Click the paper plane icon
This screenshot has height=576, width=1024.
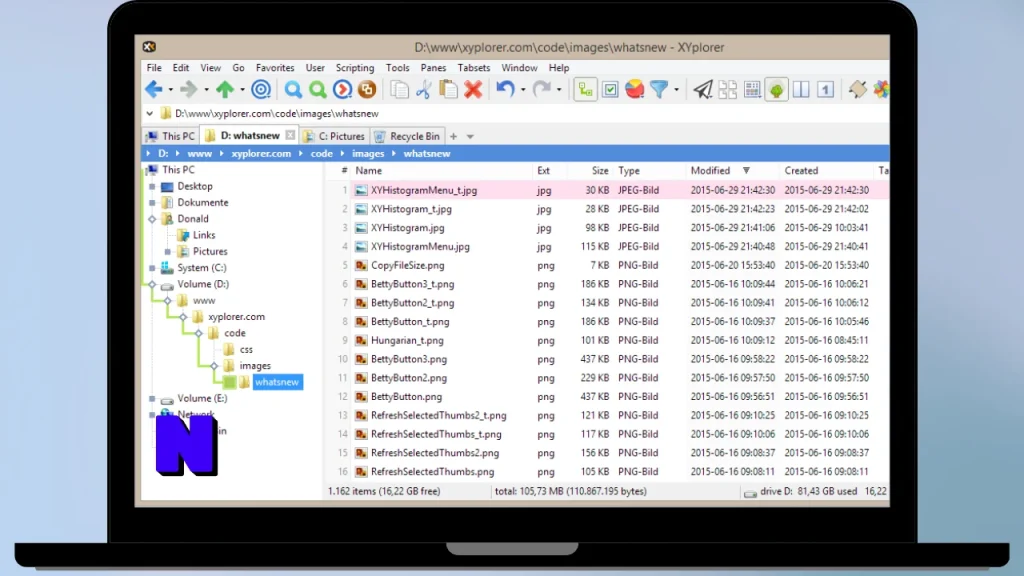pyautogui.click(x=703, y=89)
